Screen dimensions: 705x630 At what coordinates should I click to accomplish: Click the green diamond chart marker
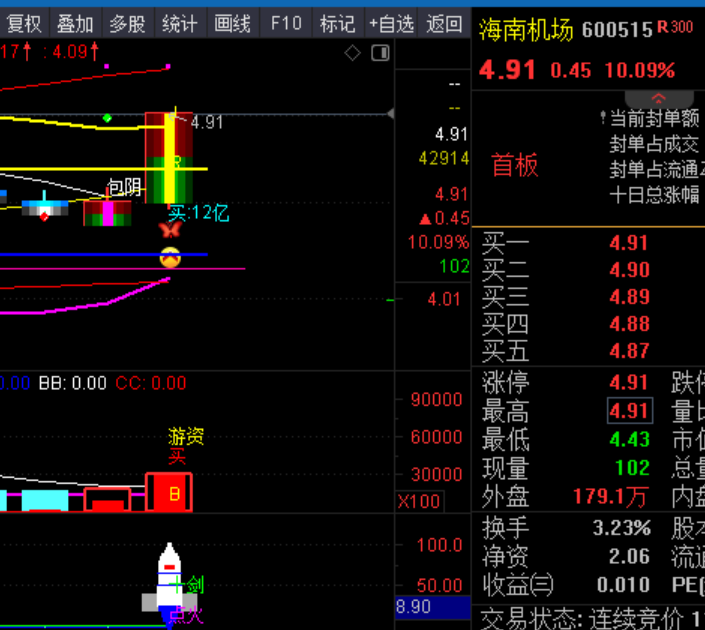point(107,118)
